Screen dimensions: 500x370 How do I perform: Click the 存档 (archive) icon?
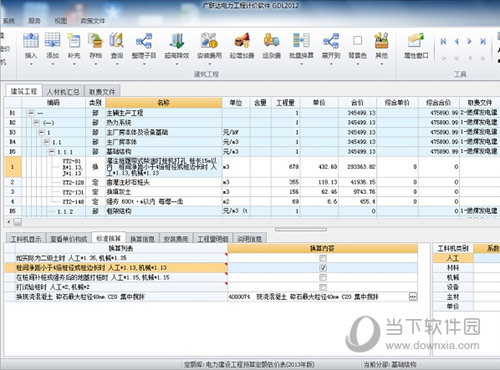[96, 41]
